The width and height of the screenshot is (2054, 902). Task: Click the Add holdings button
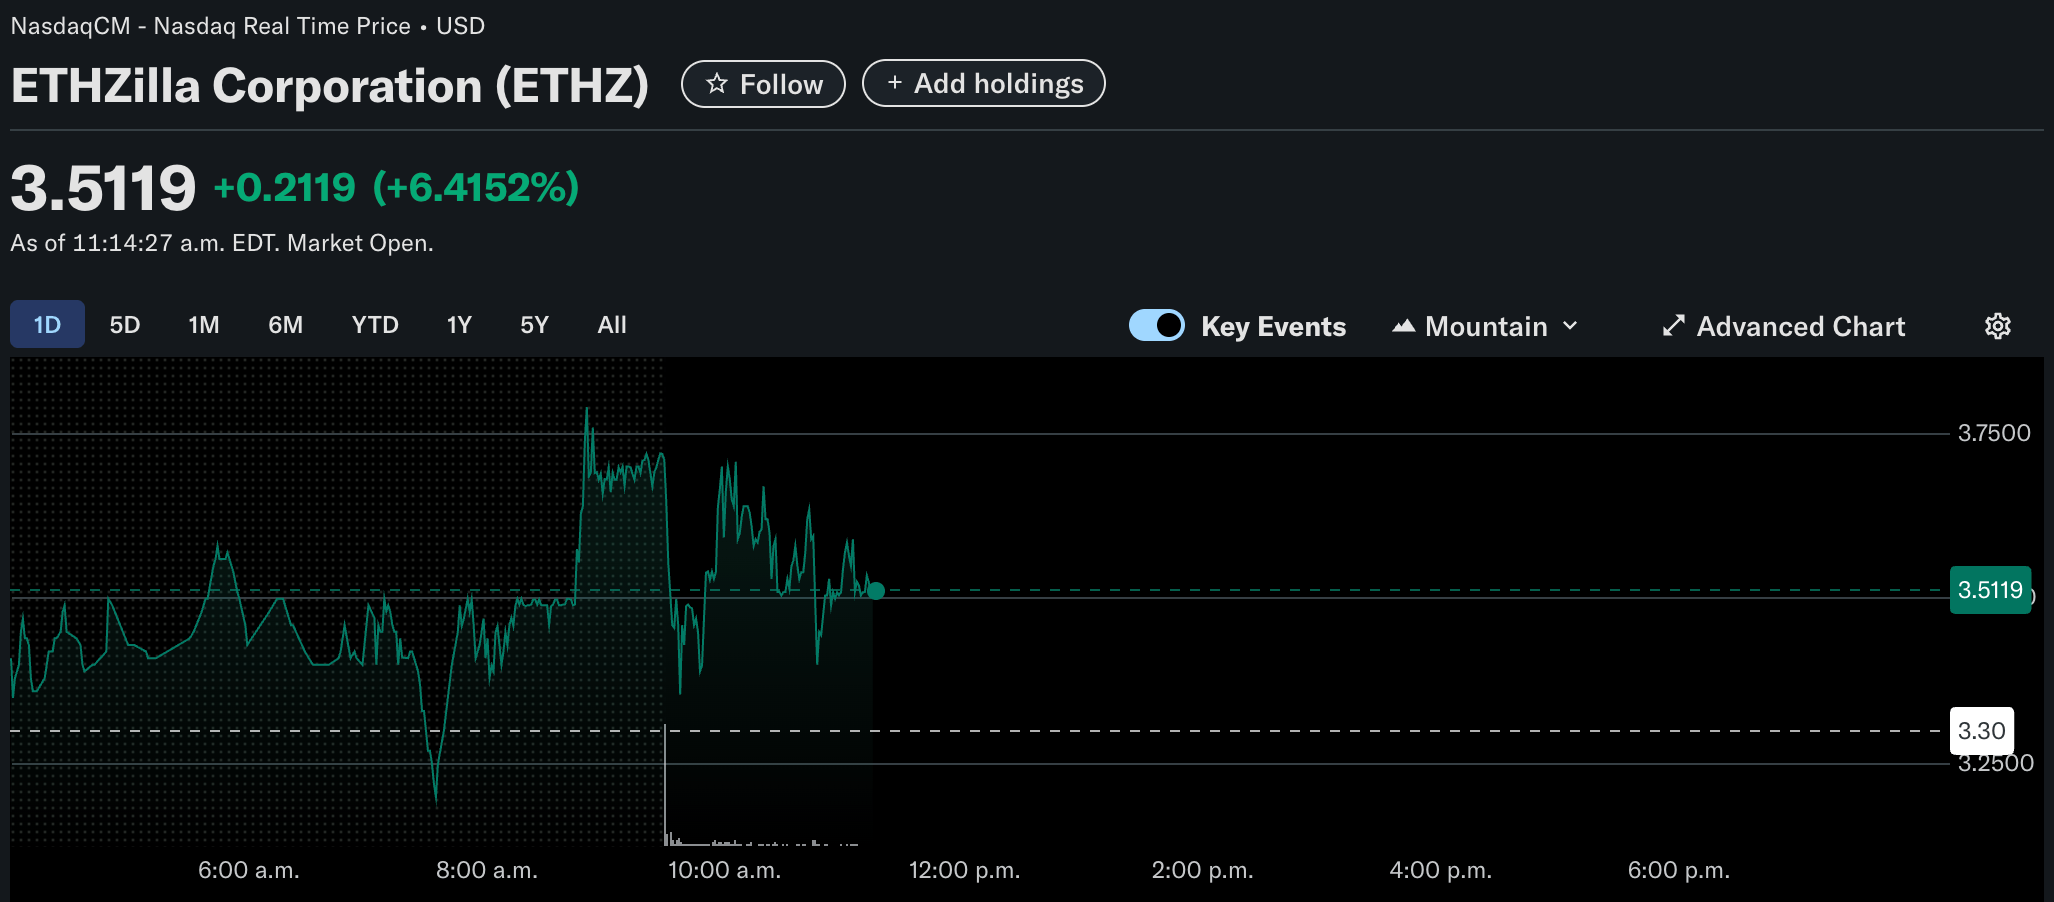(983, 83)
